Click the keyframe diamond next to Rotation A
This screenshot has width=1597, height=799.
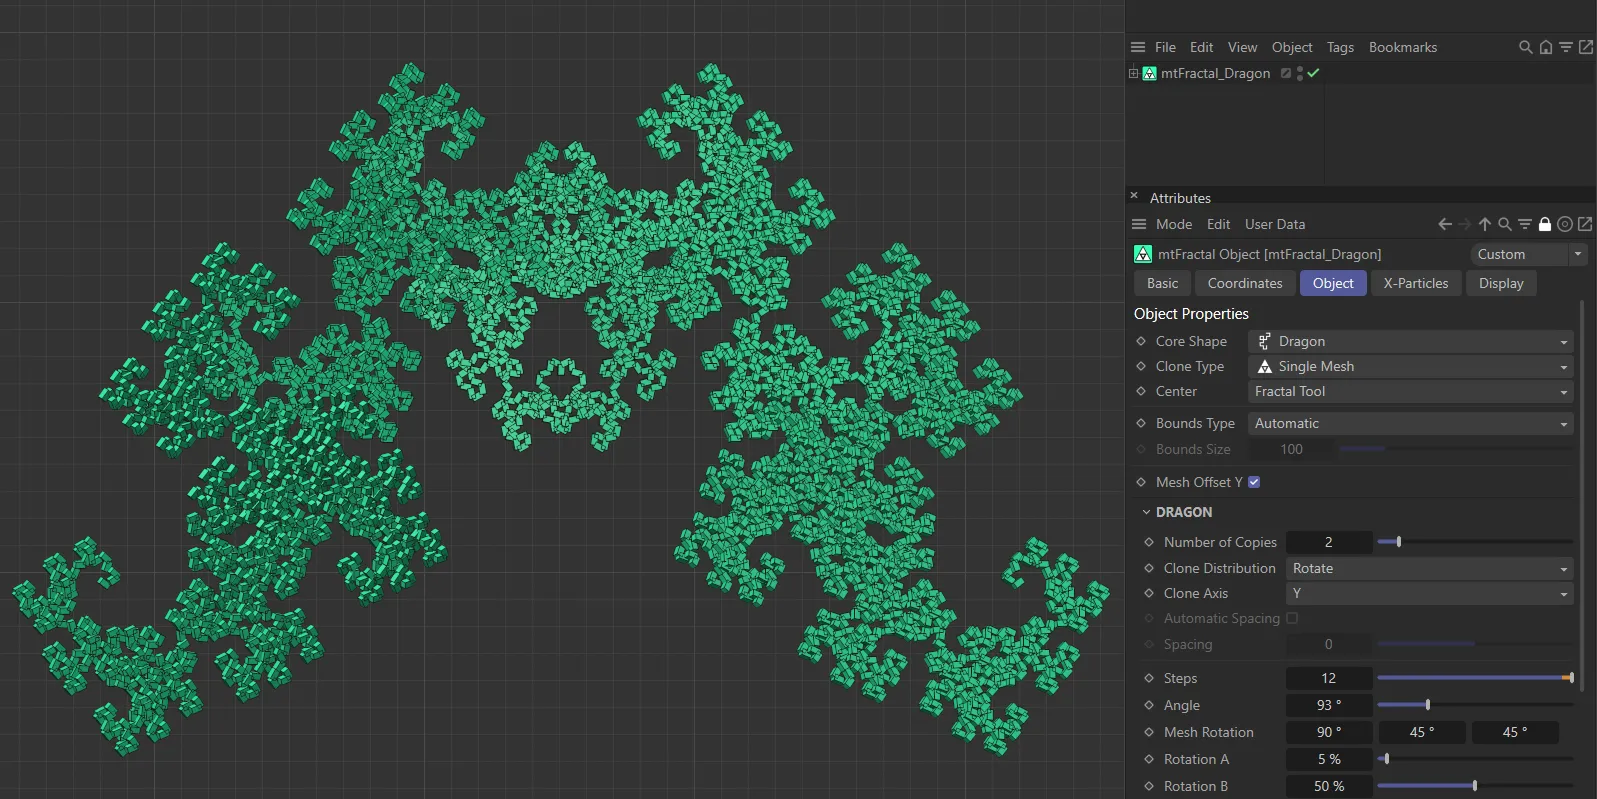[x=1149, y=759]
